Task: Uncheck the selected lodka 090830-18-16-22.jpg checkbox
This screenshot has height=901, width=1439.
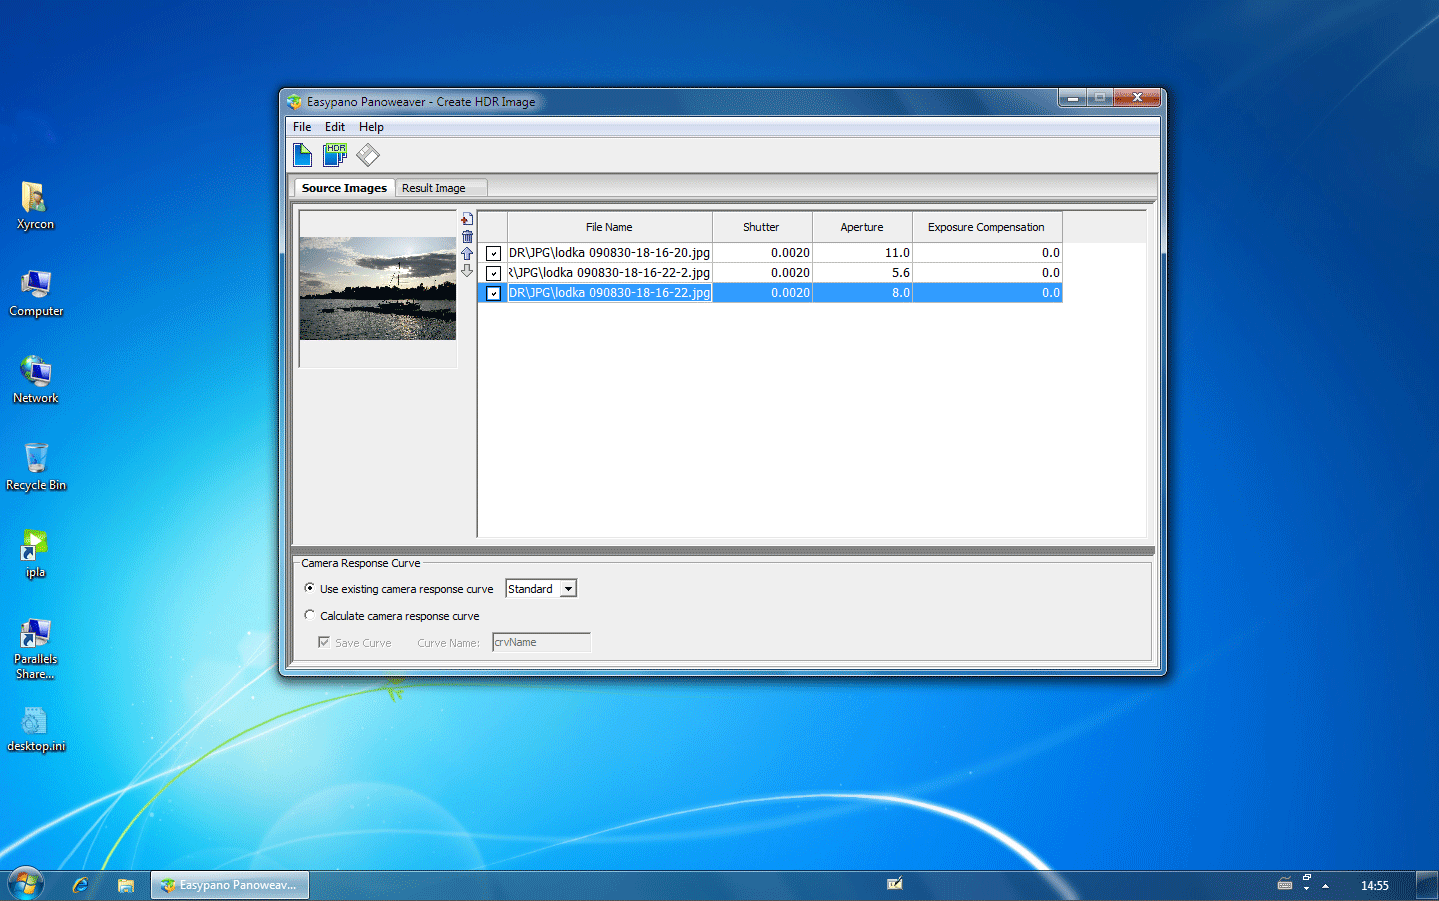Action: [x=493, y=294]
